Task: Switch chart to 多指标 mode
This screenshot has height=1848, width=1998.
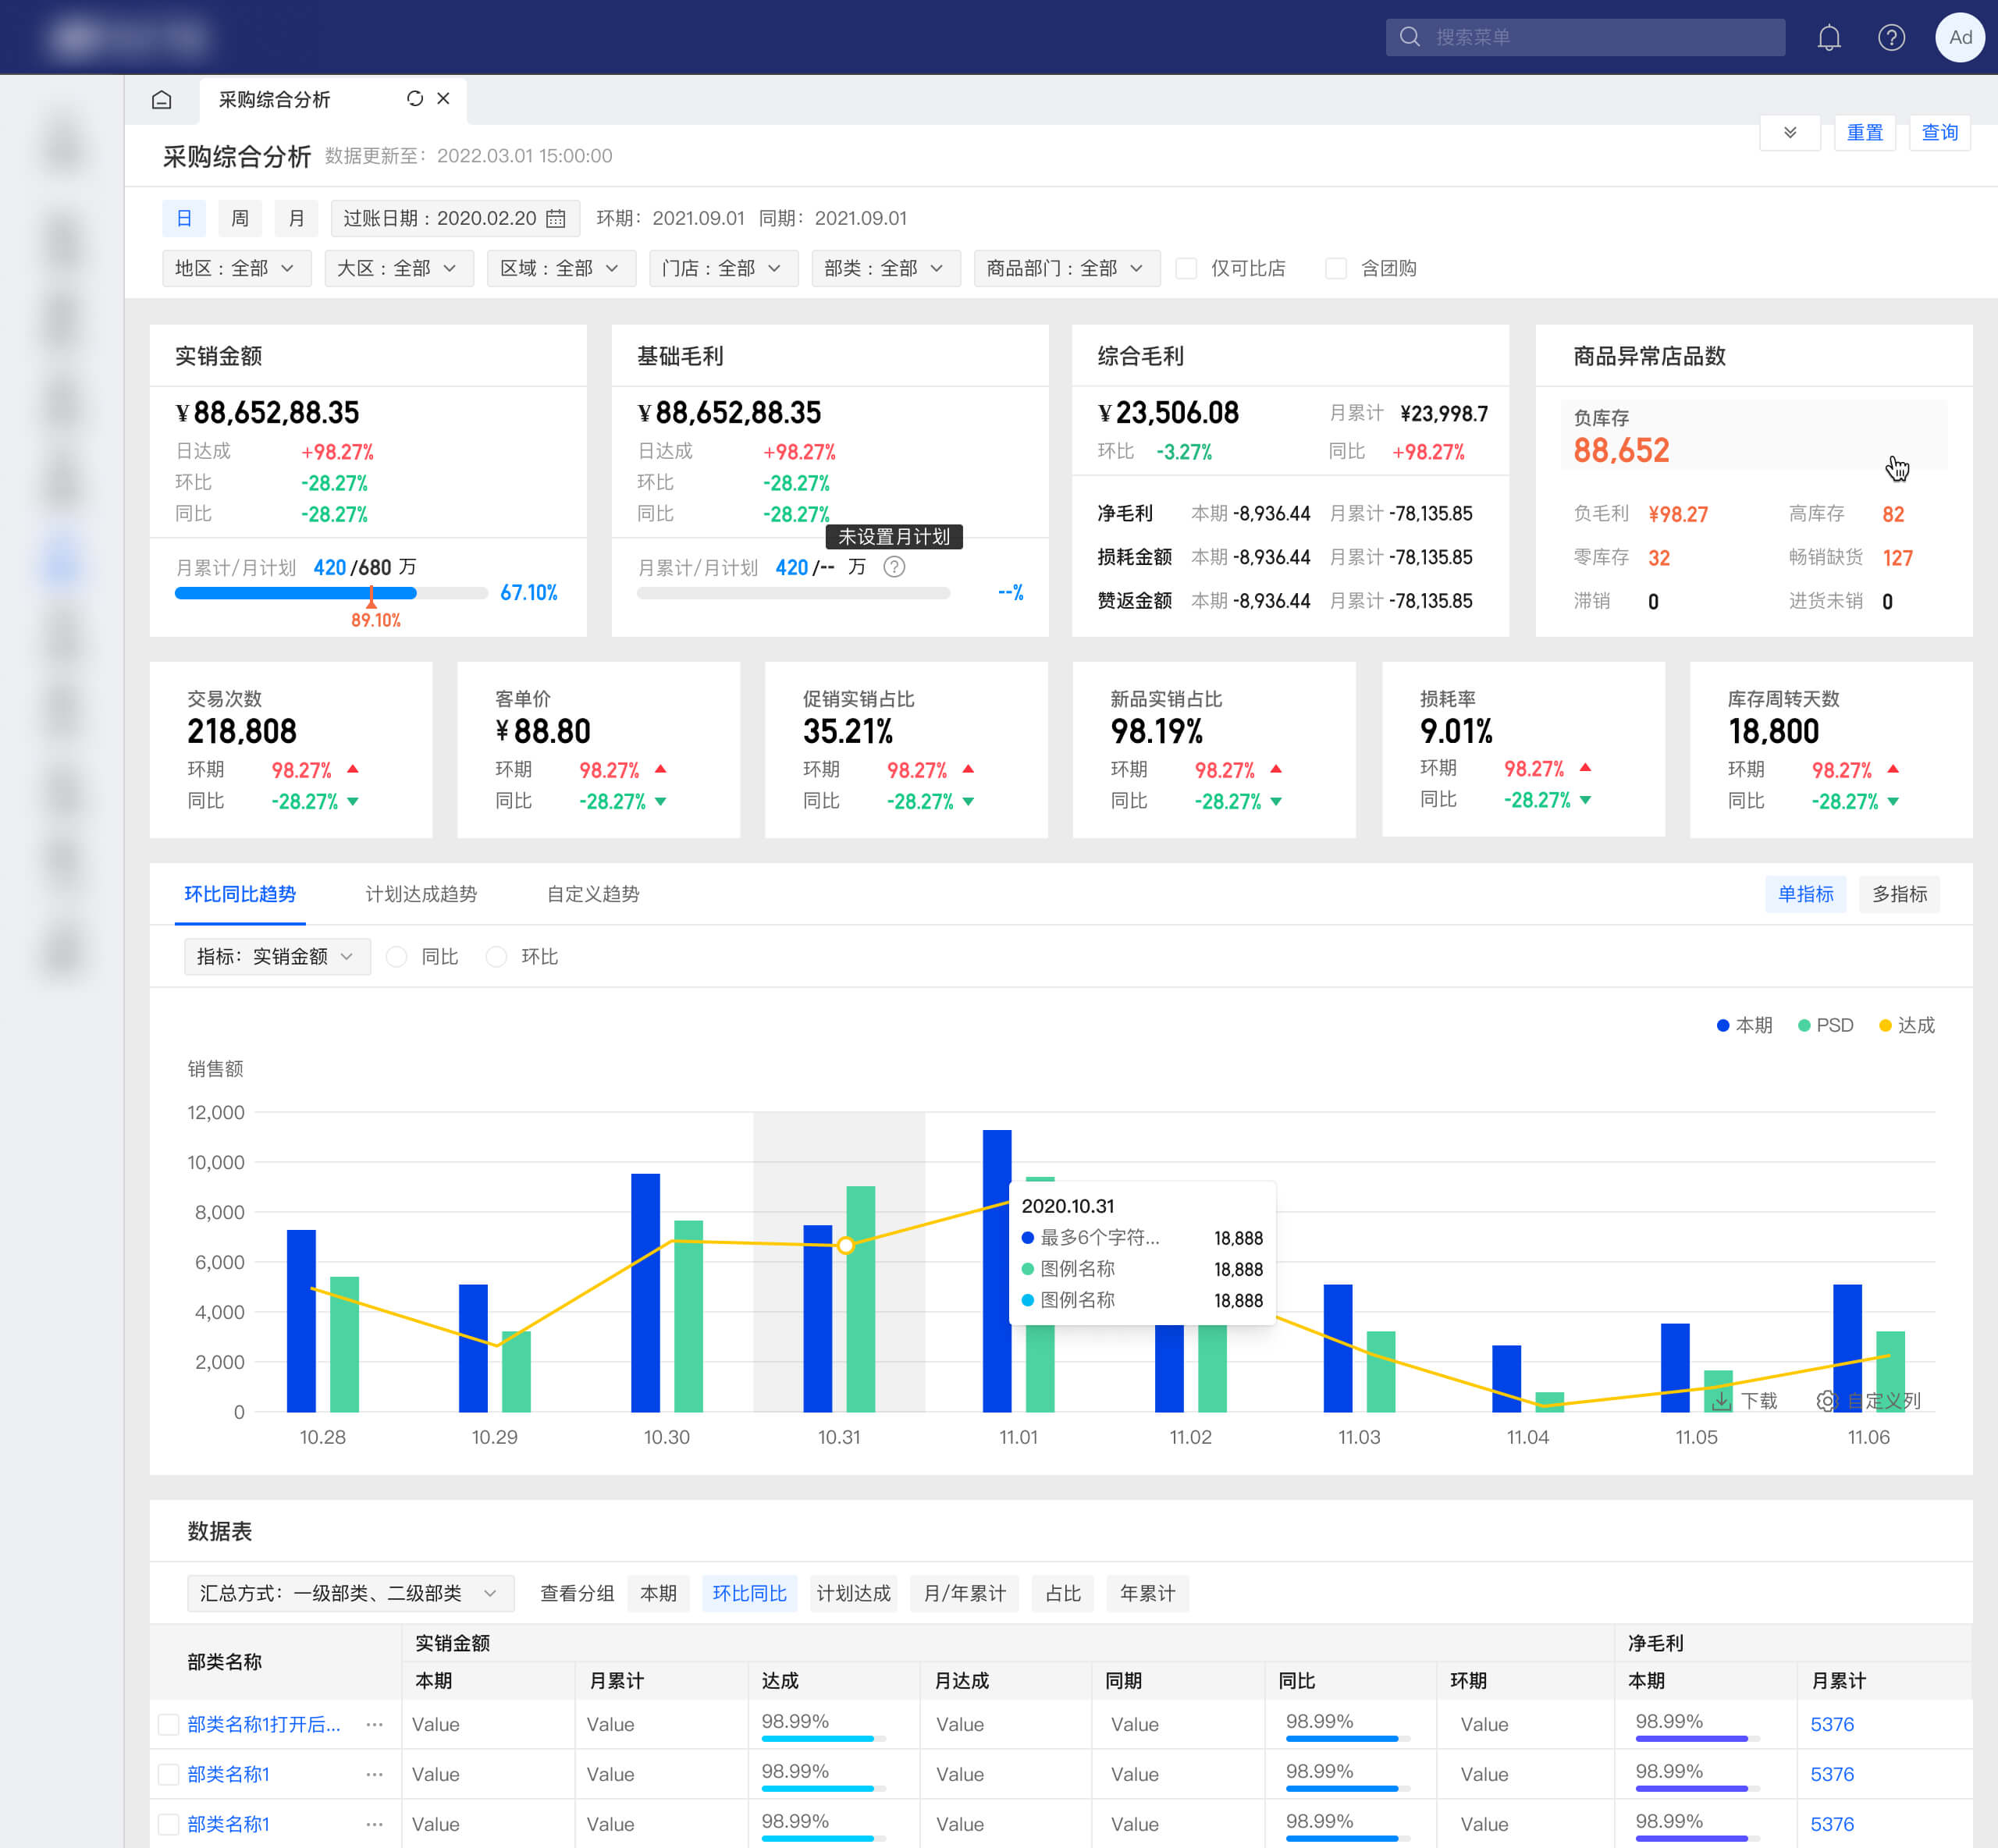Action: 1899,894
